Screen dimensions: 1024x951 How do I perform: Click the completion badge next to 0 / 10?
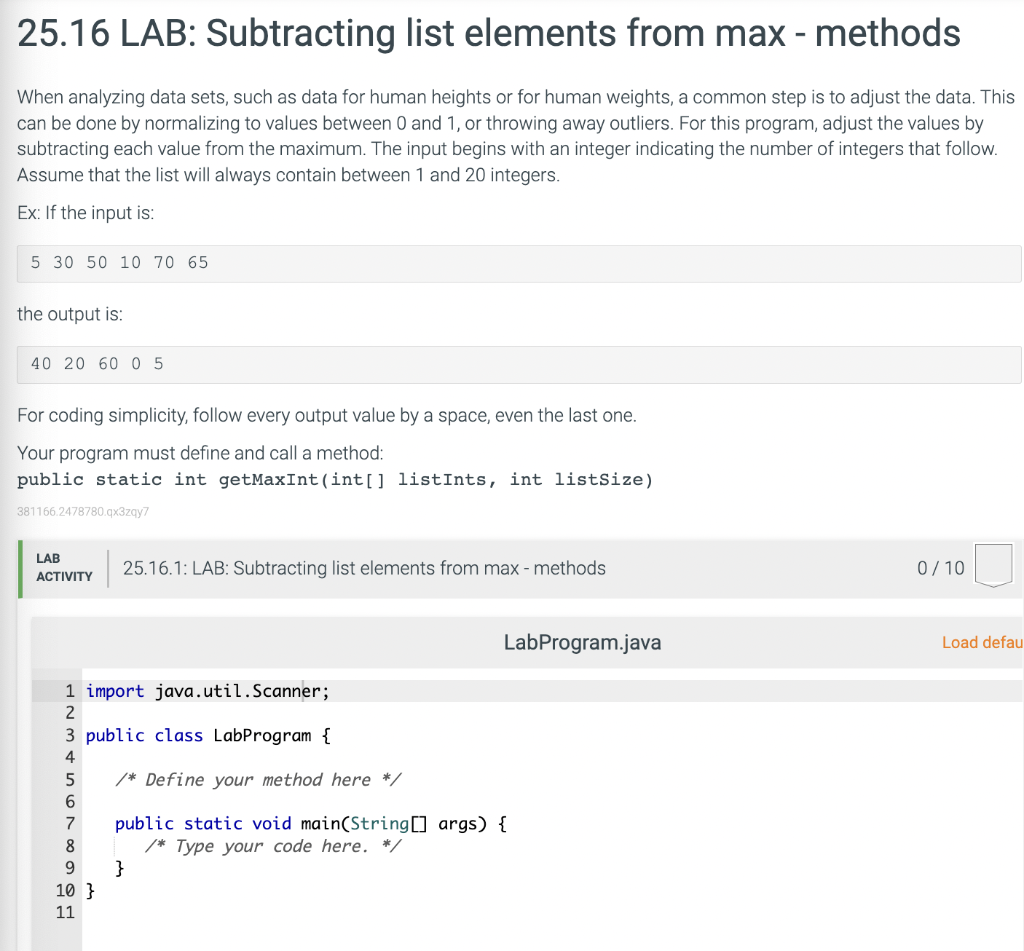(x=993, y=566)
